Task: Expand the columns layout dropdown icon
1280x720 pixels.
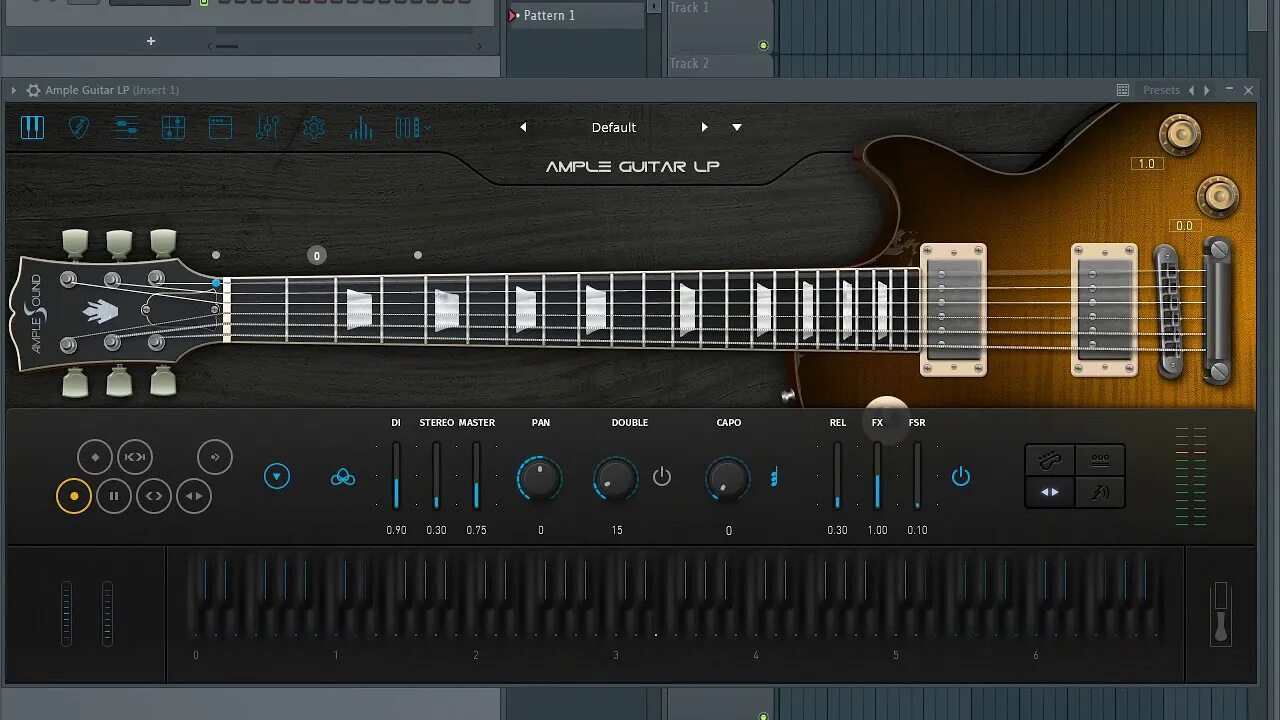Action: [x=412, y=127]
